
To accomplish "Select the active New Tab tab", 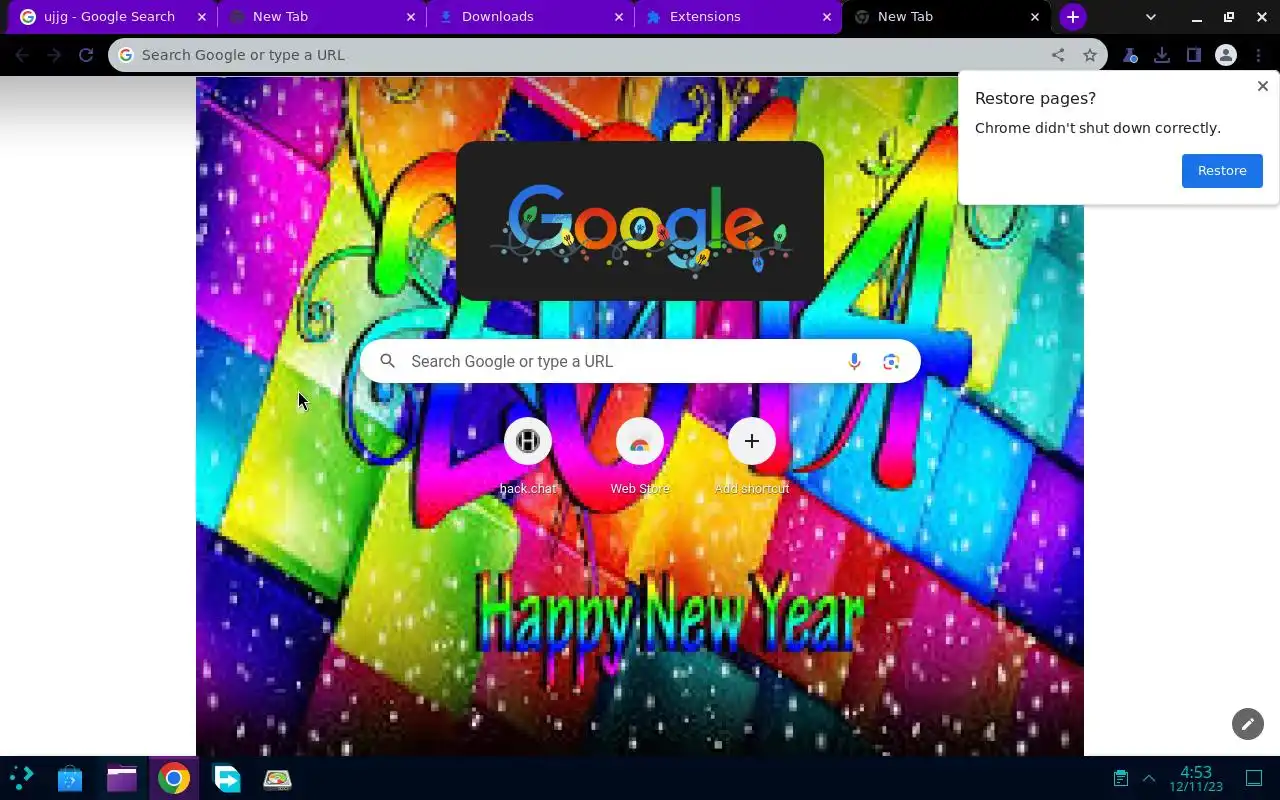I will 946,17.
